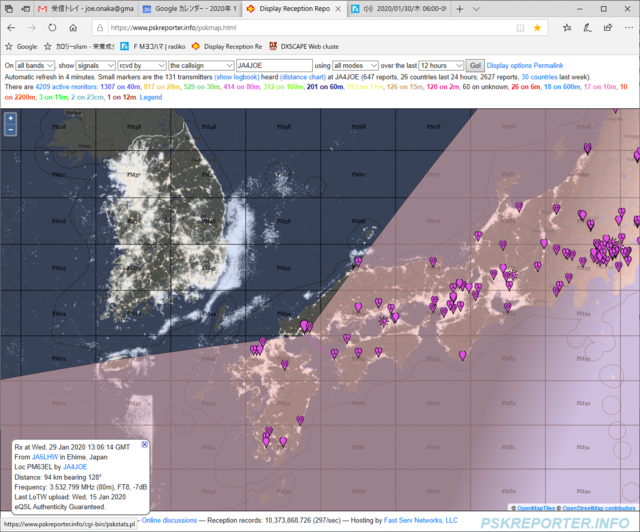The width and height of the screenshot is (640, 532).
Task: Click the JA4JOE callsign input field
Action: 274,65
